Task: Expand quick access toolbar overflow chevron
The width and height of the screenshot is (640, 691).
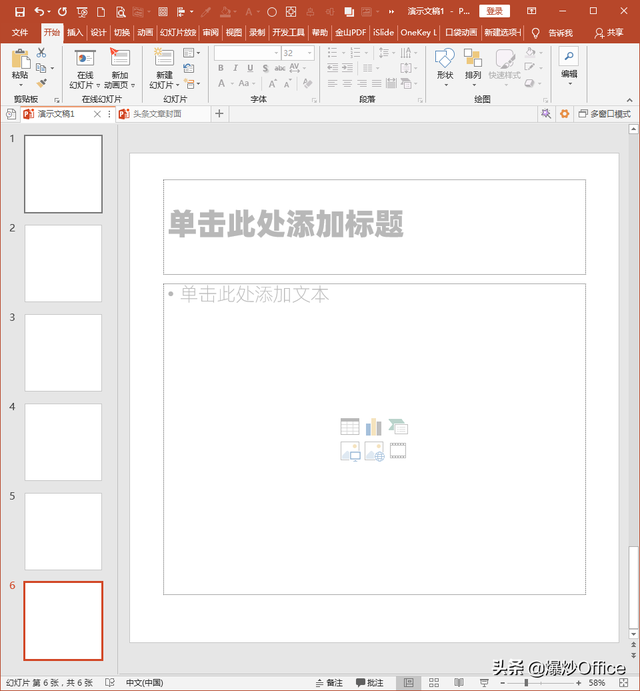Action: point(391,12)
